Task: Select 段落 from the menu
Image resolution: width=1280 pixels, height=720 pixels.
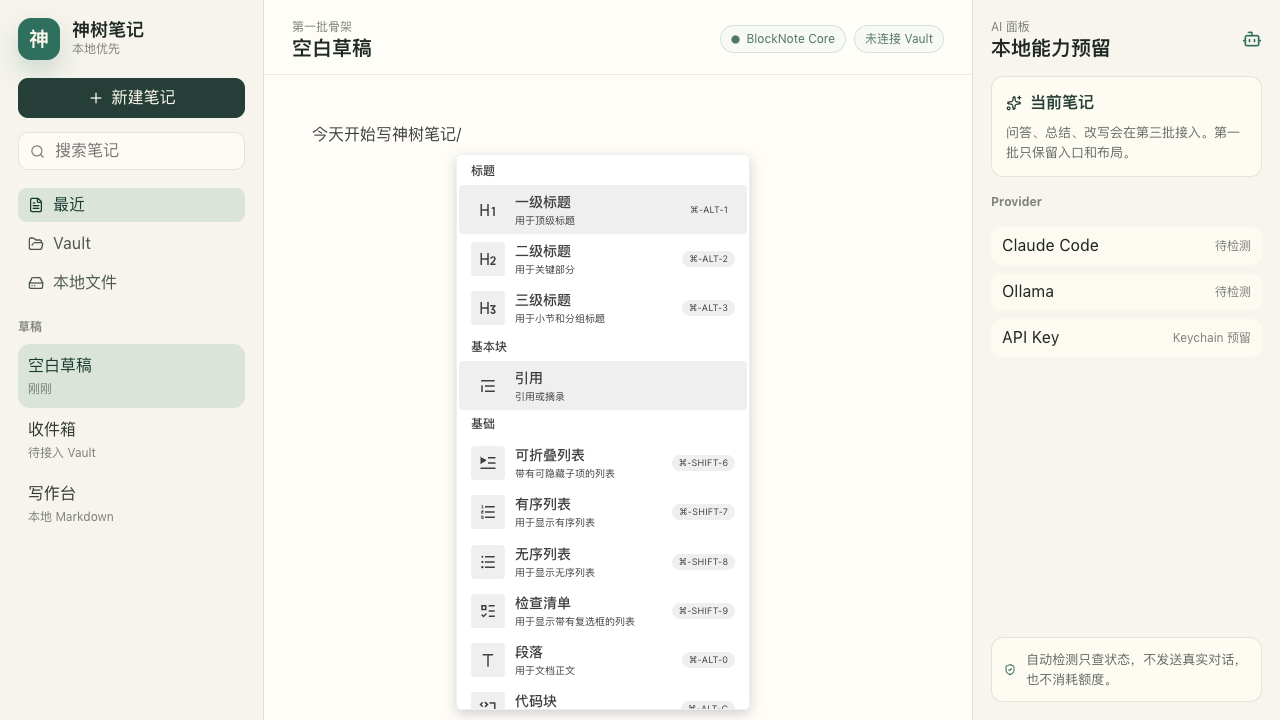Action: [x=603, y=660]
